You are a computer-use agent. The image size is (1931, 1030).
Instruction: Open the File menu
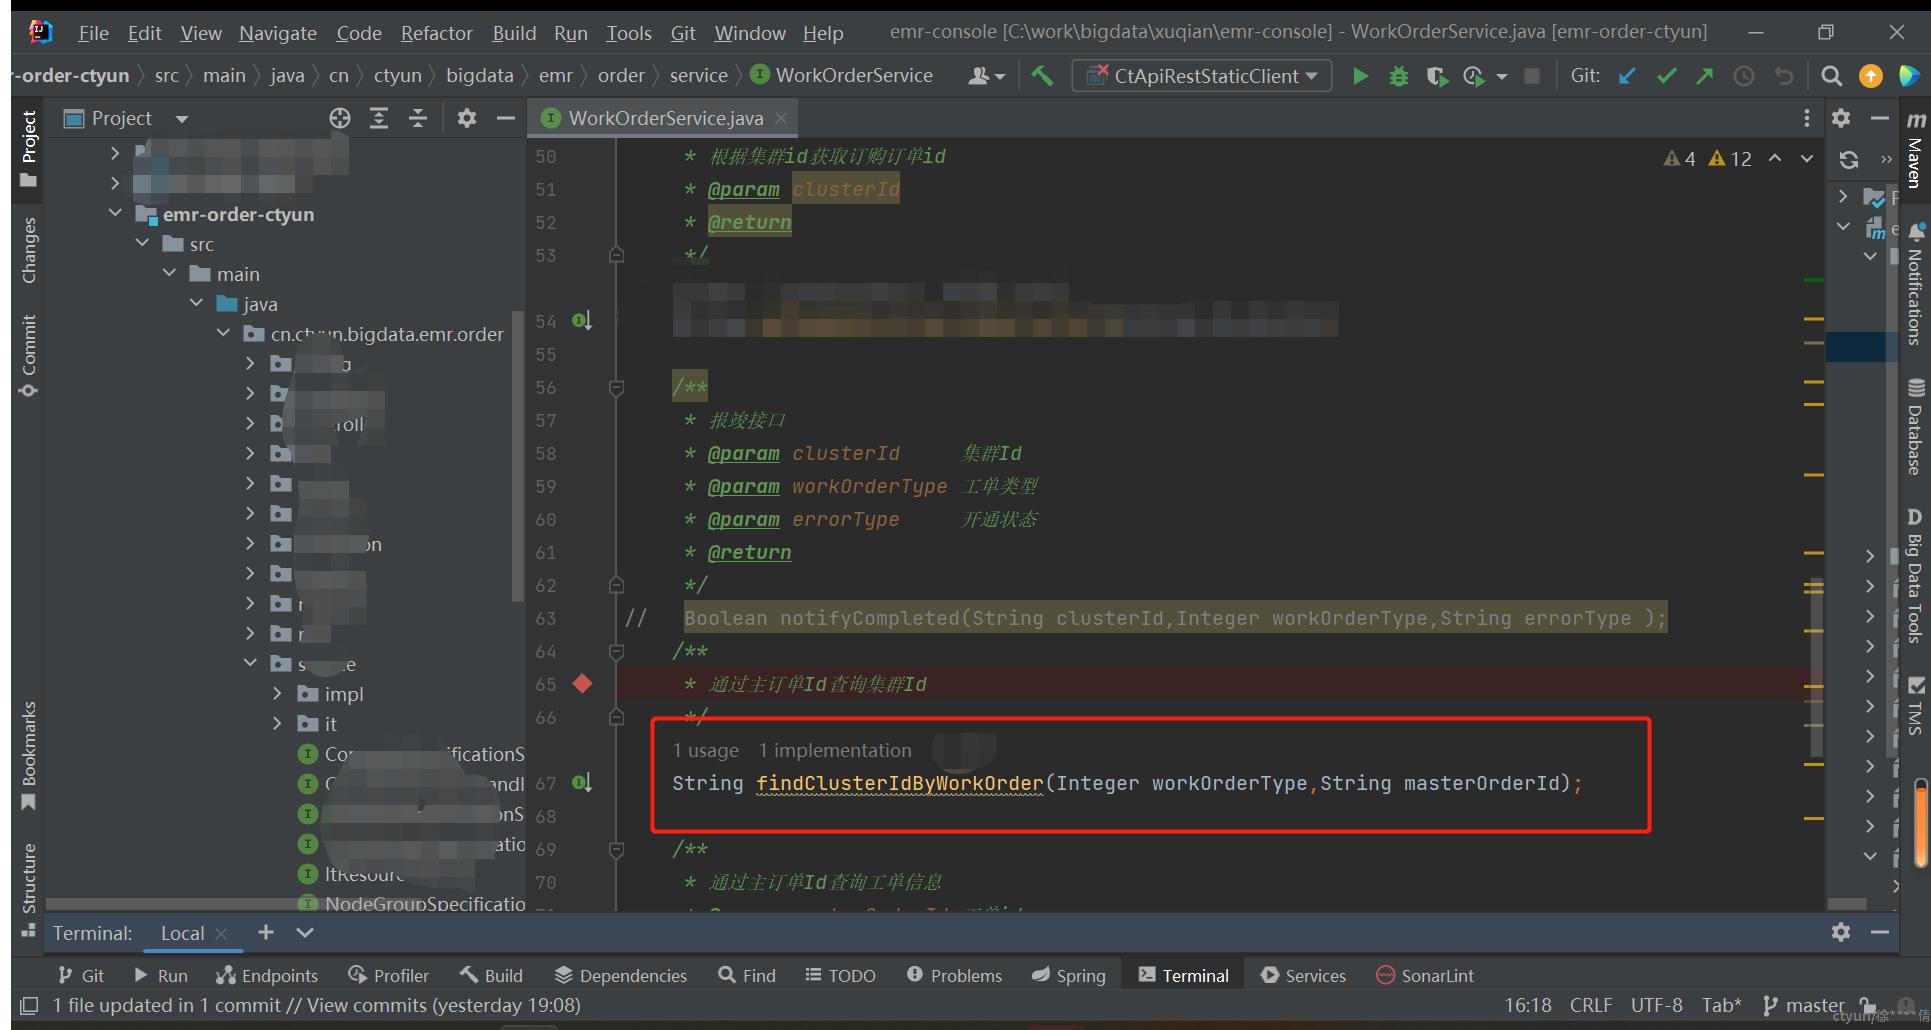click(93, 33)
